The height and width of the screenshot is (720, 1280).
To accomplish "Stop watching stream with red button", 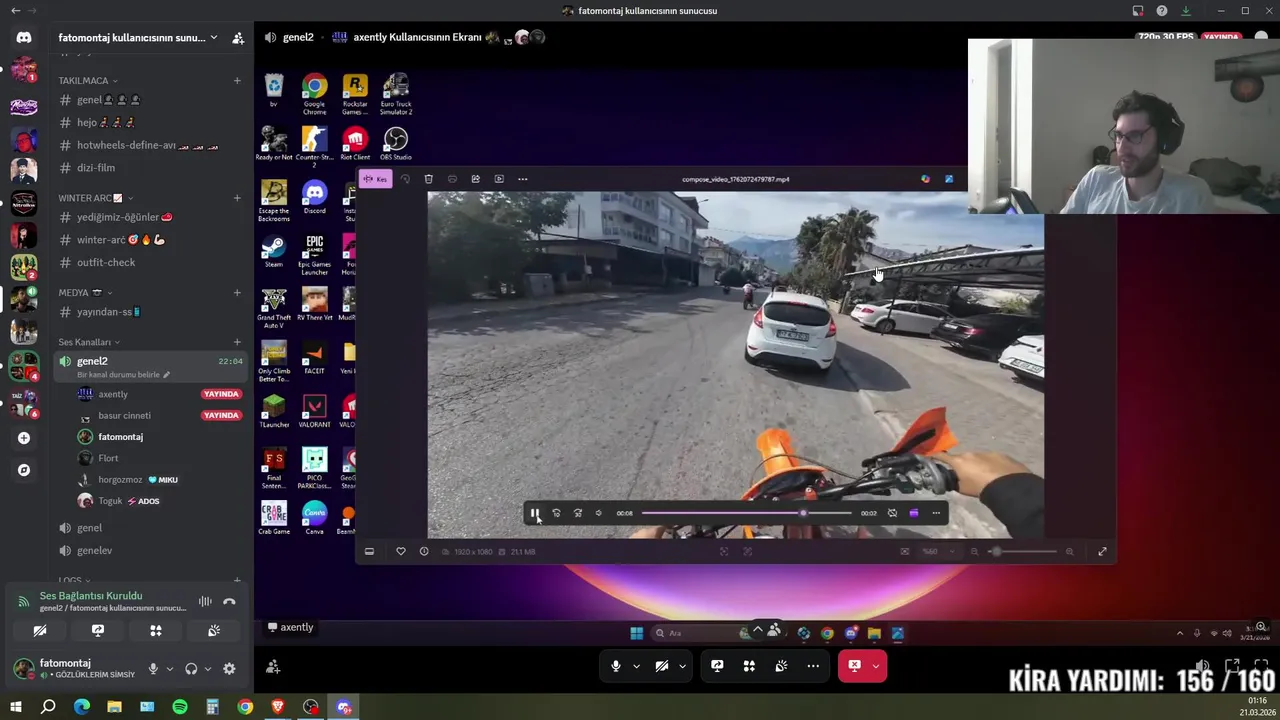I will pos(854,666).
